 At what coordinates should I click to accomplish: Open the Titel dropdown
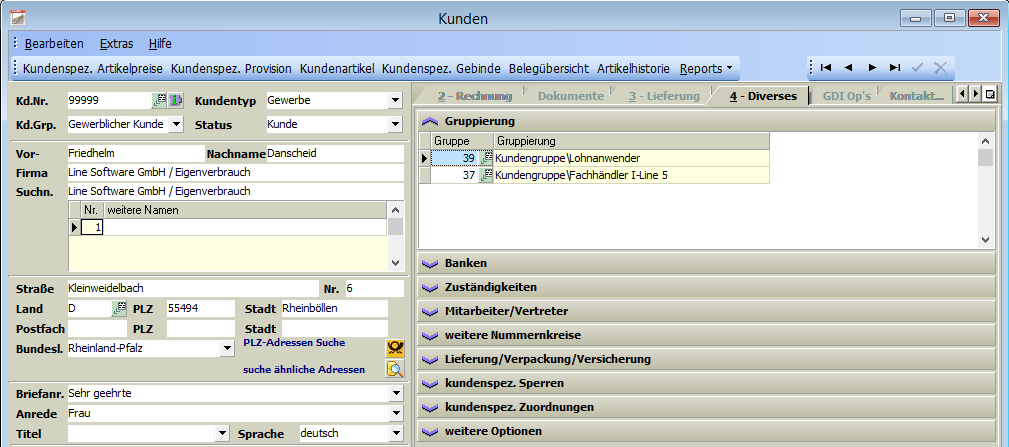pyautogui.click(x=222, y=433)
